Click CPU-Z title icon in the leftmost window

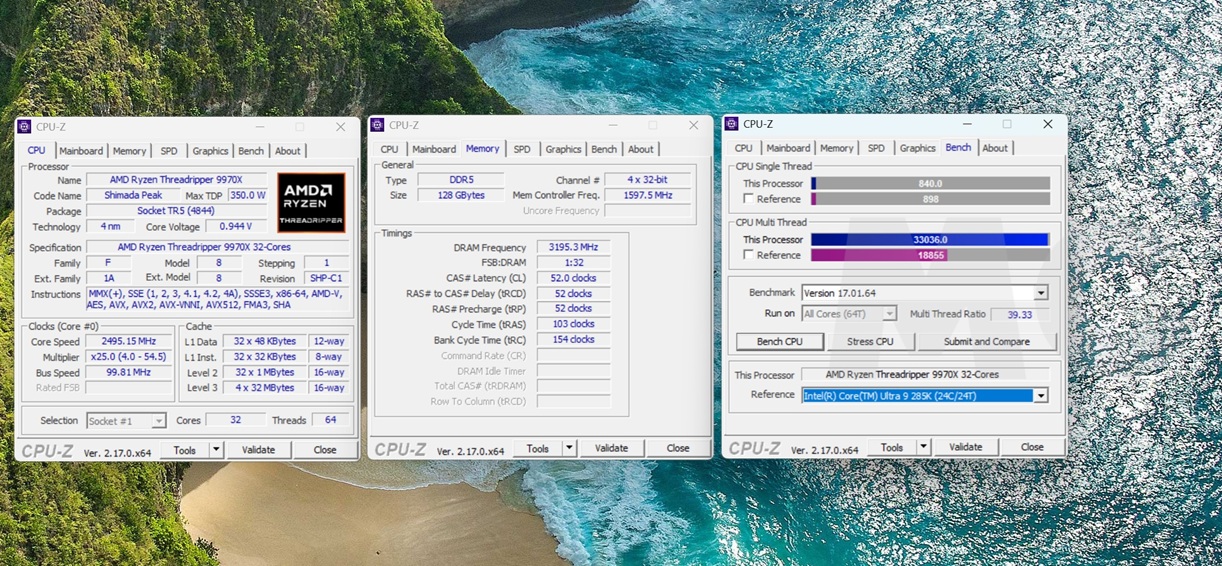coord(24,127)
